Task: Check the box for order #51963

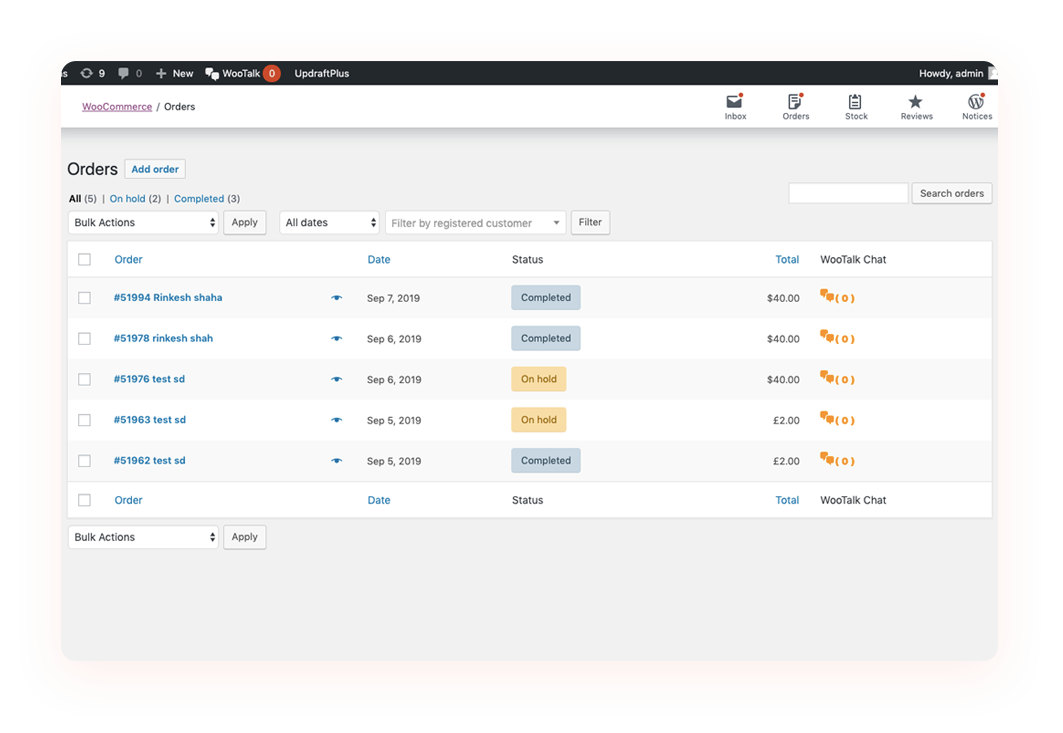Action: point(84,420)
